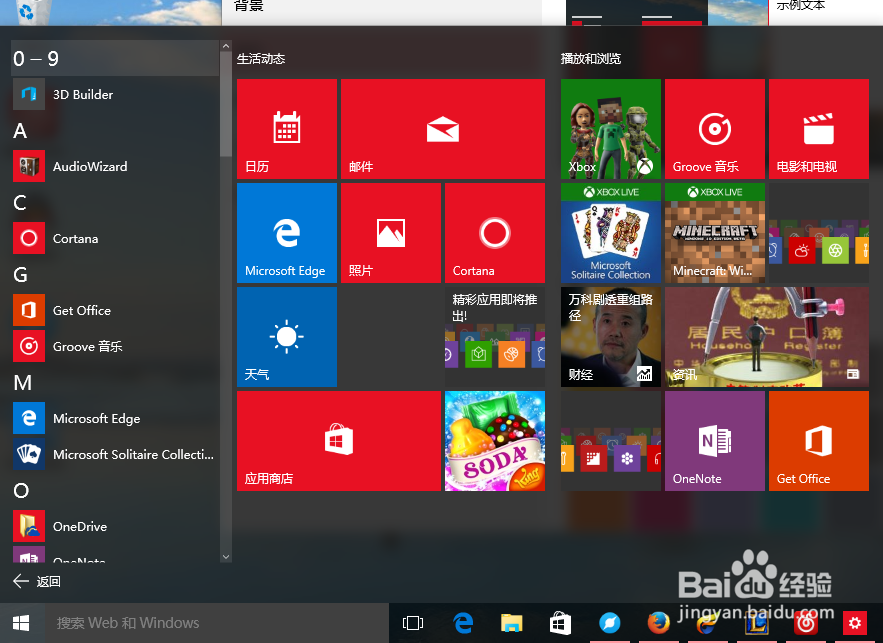883x643 pixels.
Task: Click the app list scroll down arrow
Action: click(226, 557)
